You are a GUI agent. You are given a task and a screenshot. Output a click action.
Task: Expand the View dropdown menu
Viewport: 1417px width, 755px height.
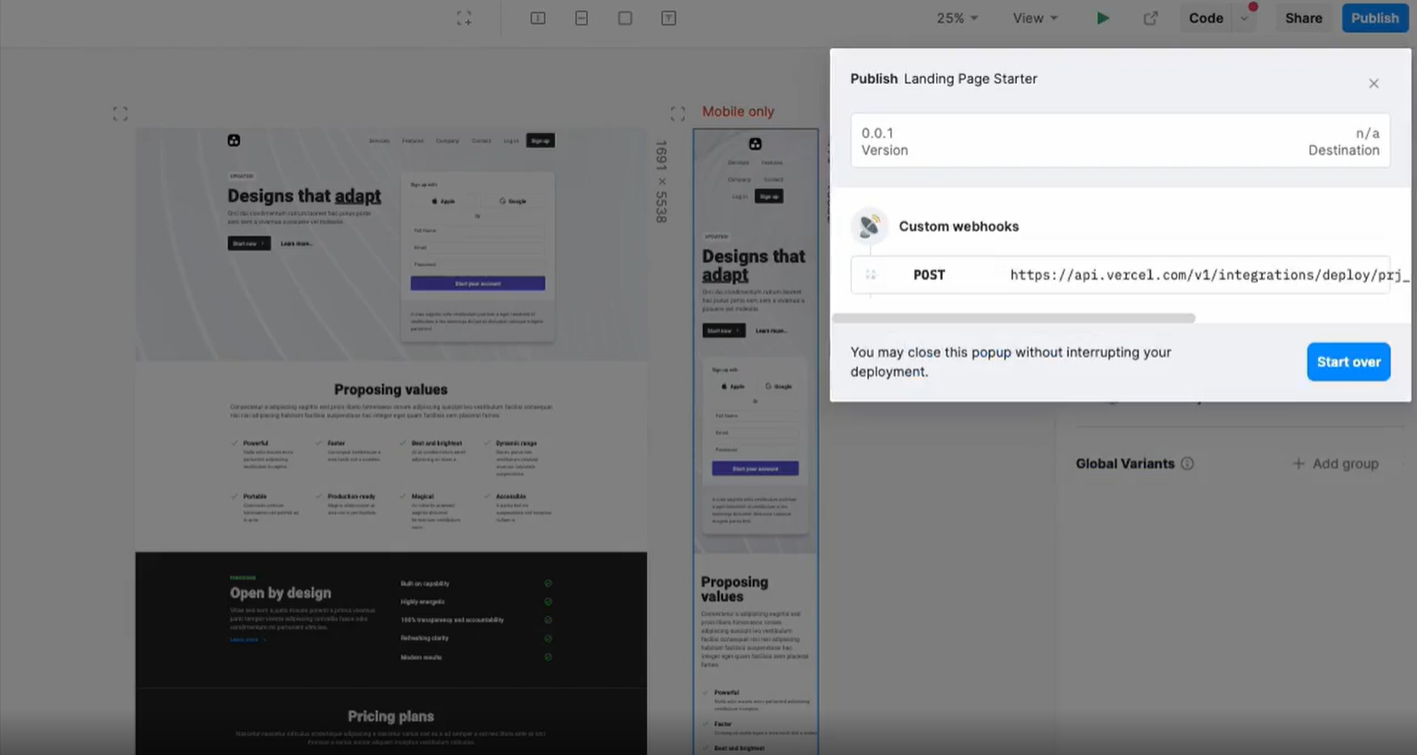tap(1035, 18)
